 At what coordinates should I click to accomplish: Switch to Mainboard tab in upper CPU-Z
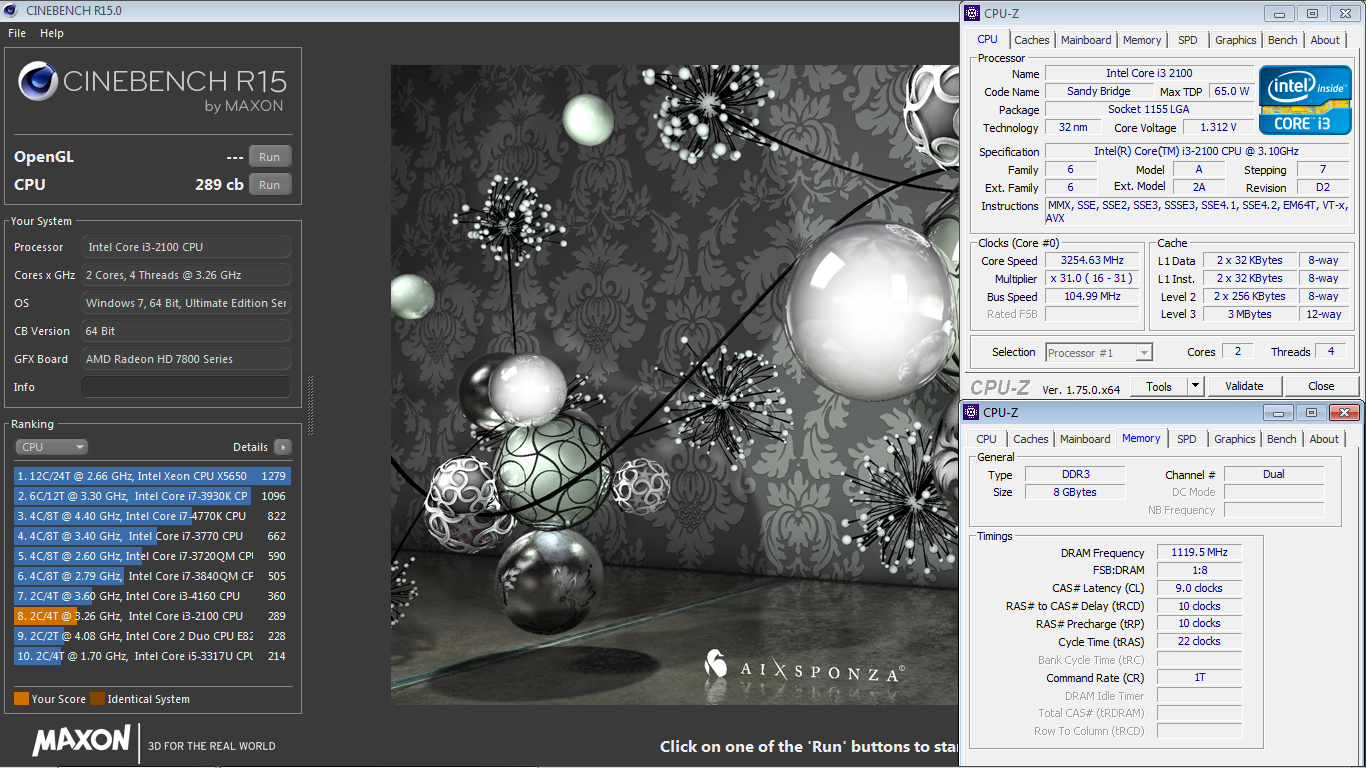(x=1086, y=40)
